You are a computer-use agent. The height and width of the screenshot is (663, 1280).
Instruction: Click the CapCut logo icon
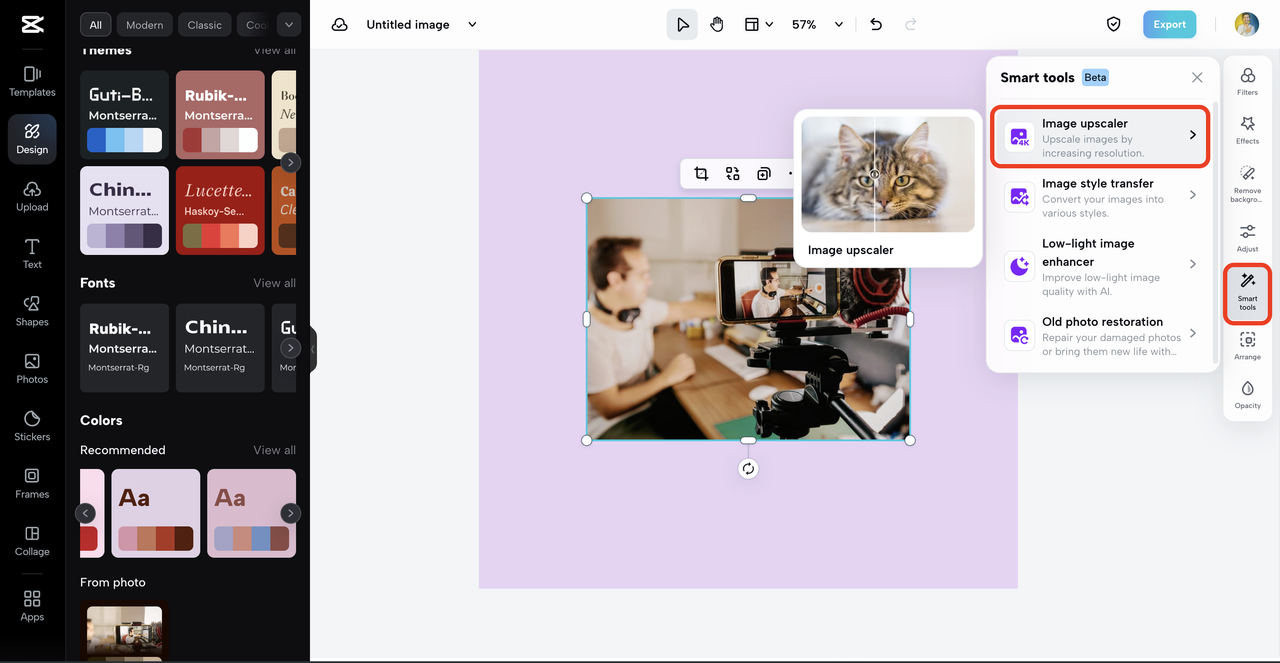(x=32, y=25)
